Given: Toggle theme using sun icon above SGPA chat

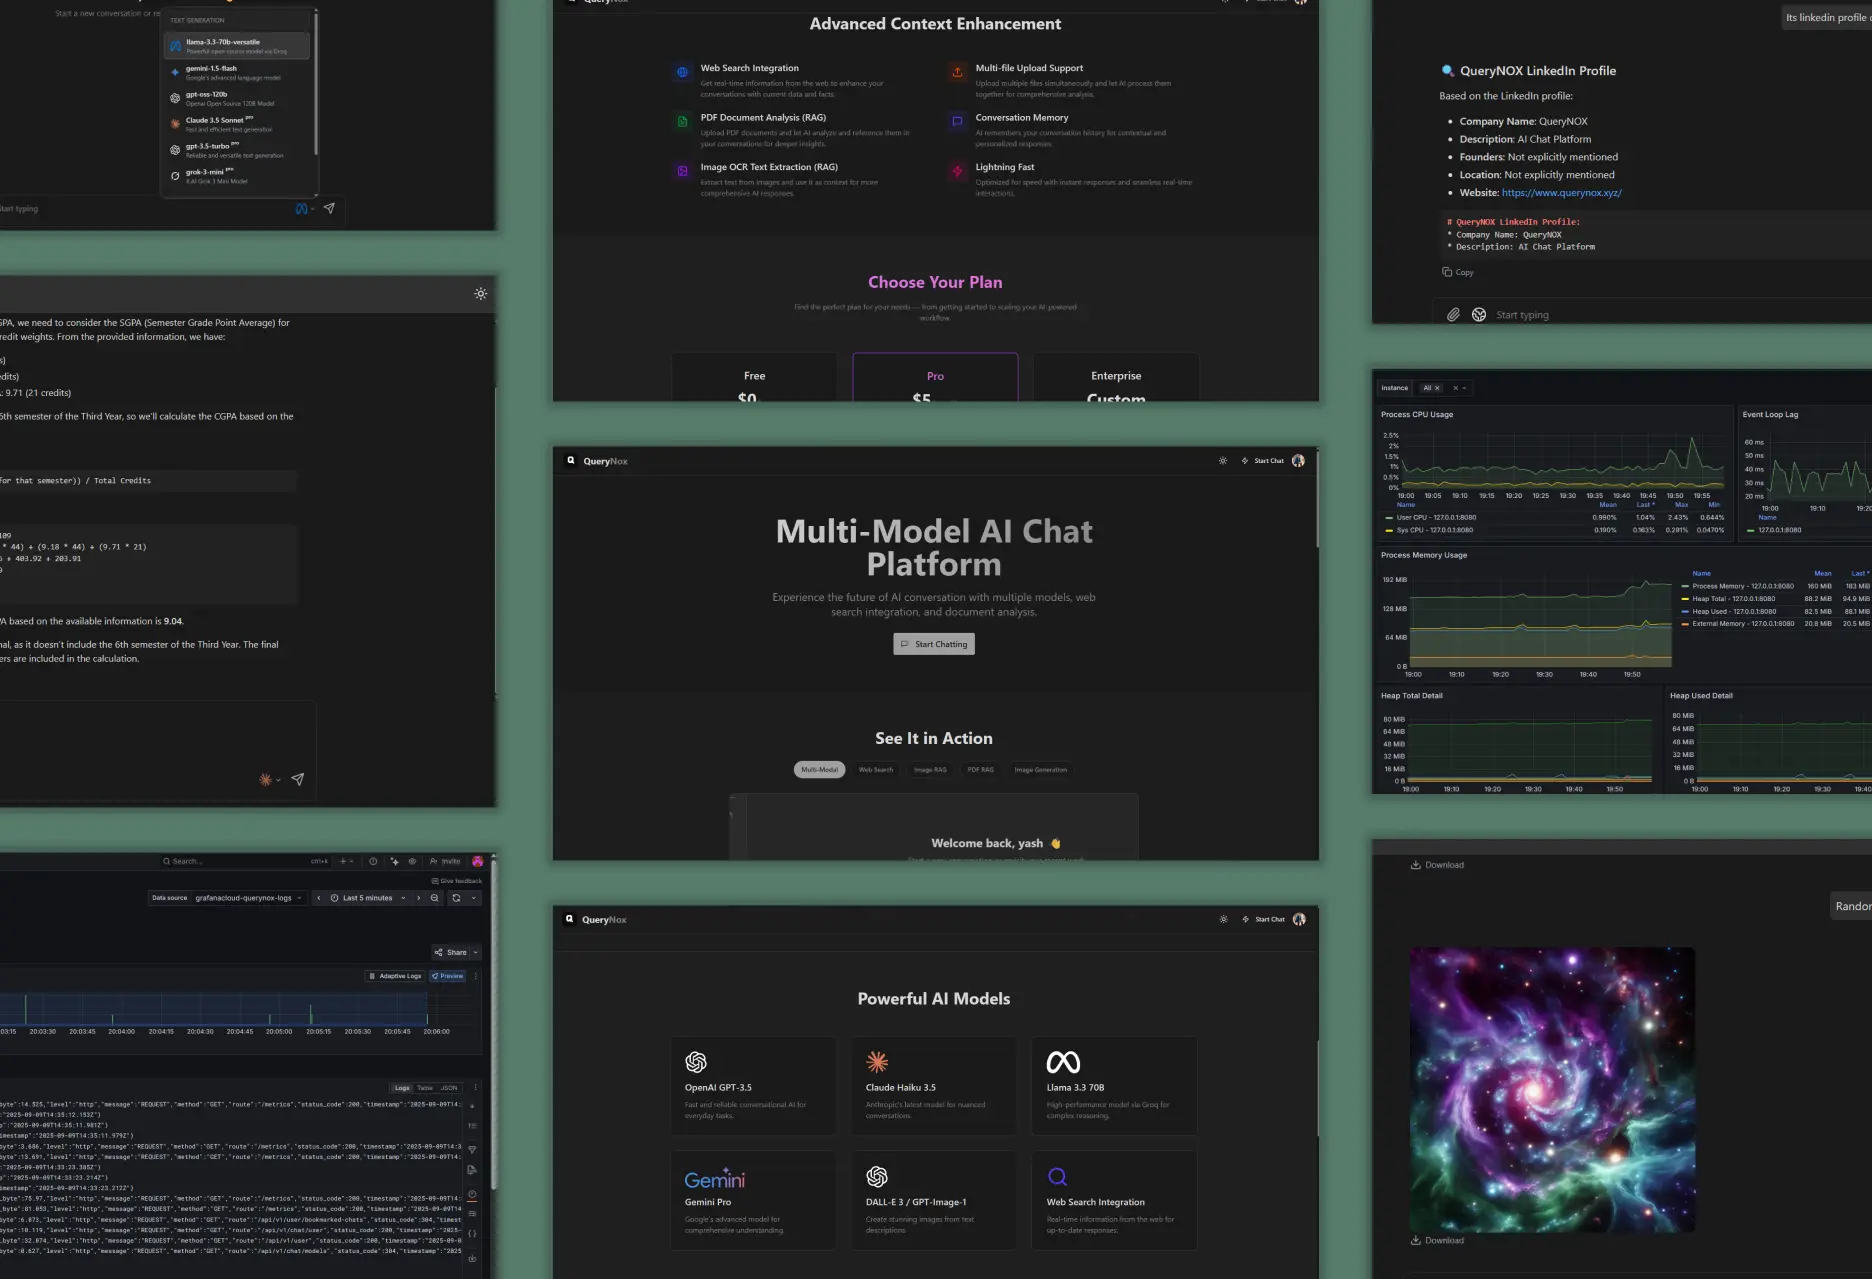Looking at the screenshot, I should (481, 294).
